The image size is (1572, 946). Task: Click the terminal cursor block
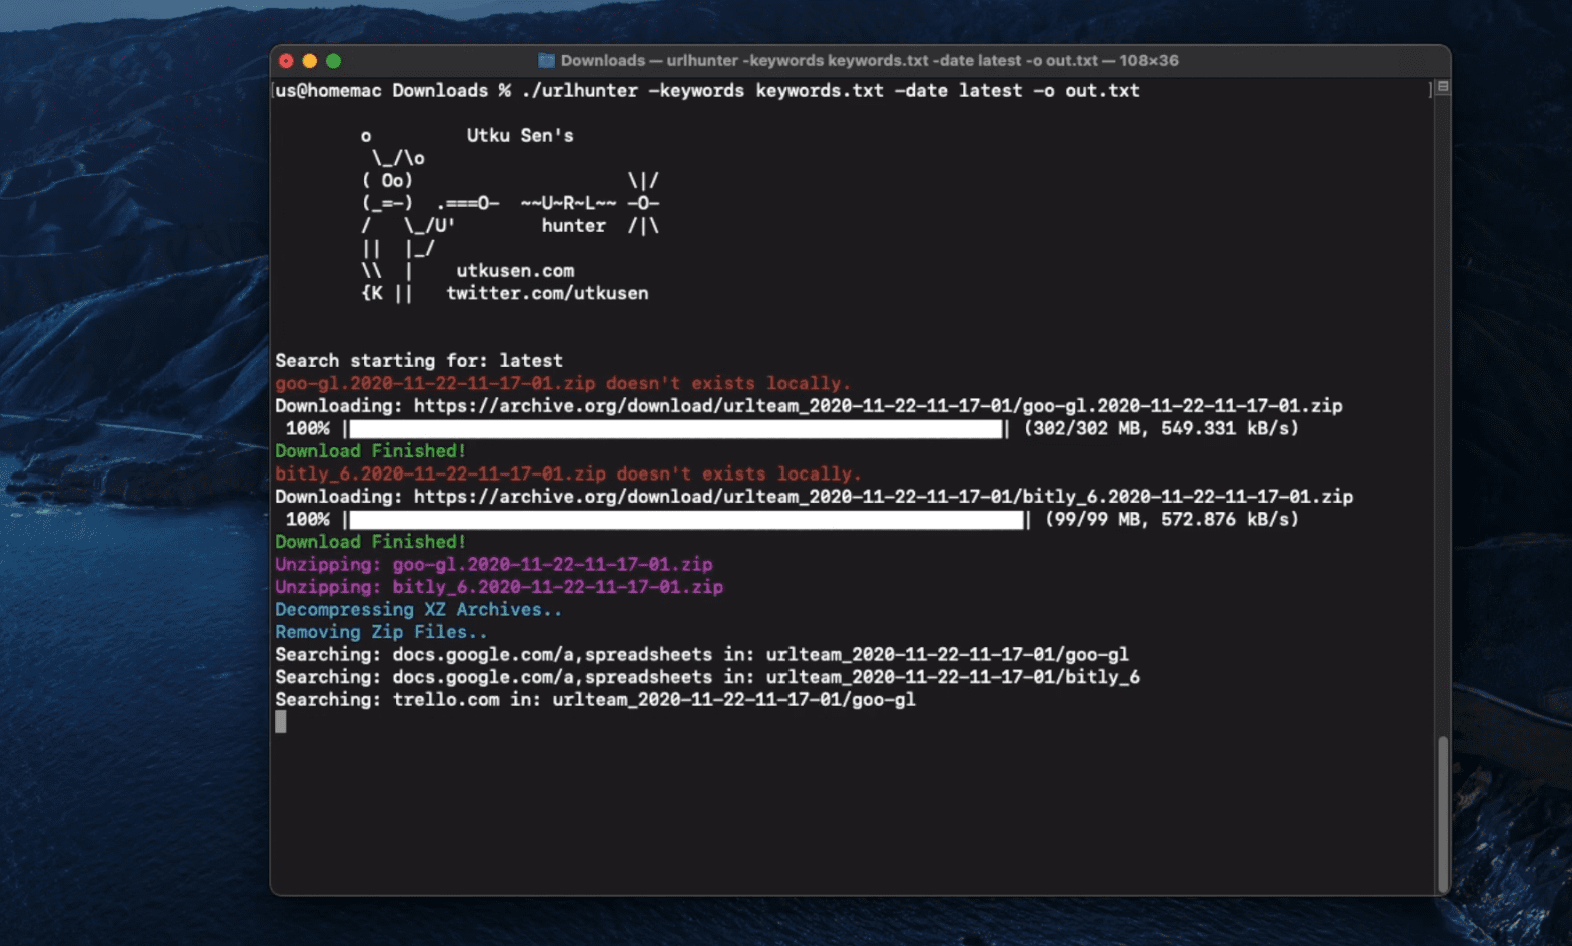281,722
